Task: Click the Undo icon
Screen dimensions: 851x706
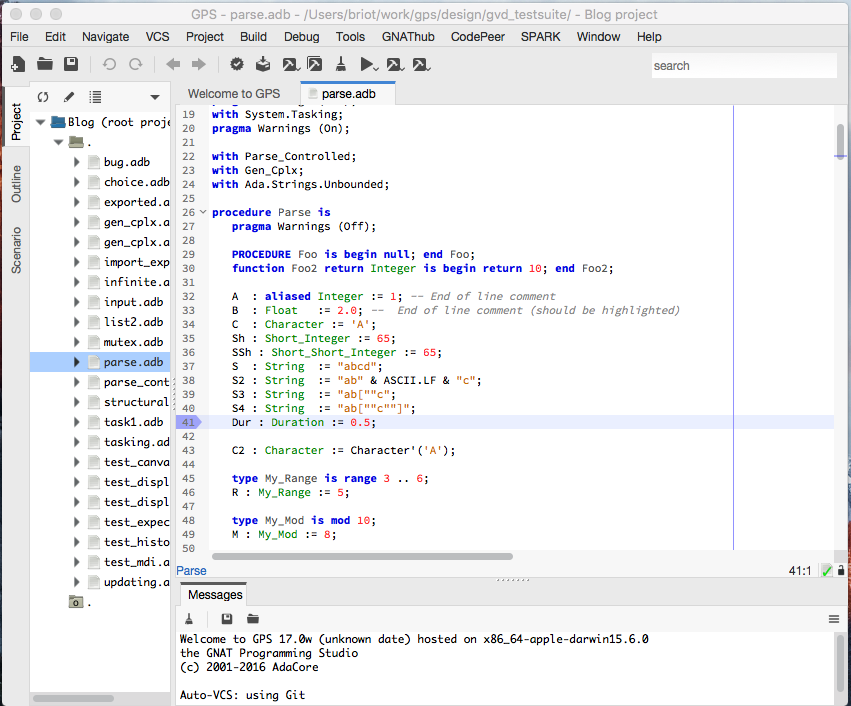Action: pyautogui.click(x=109, y=63)
